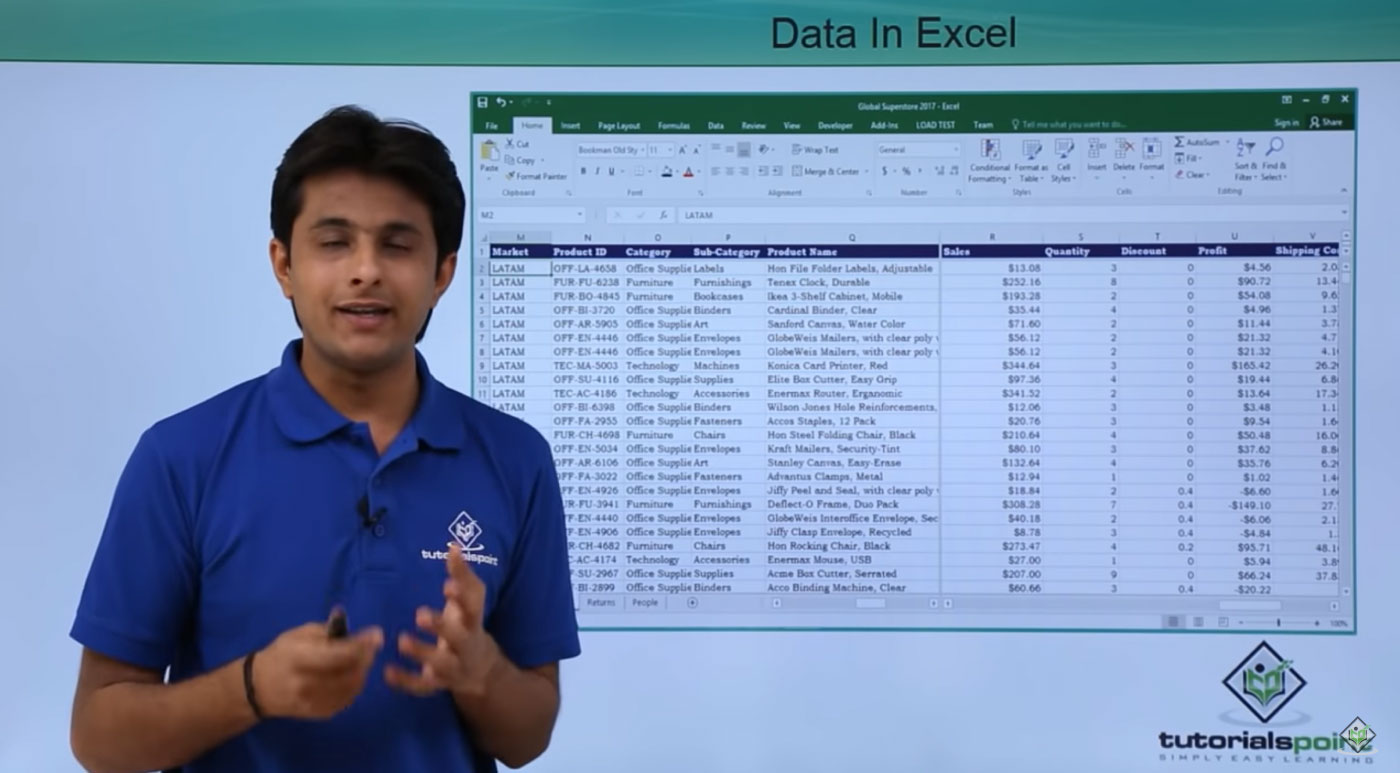
Task: Toggle bold formatting in Font group
Action: [584, 172]
